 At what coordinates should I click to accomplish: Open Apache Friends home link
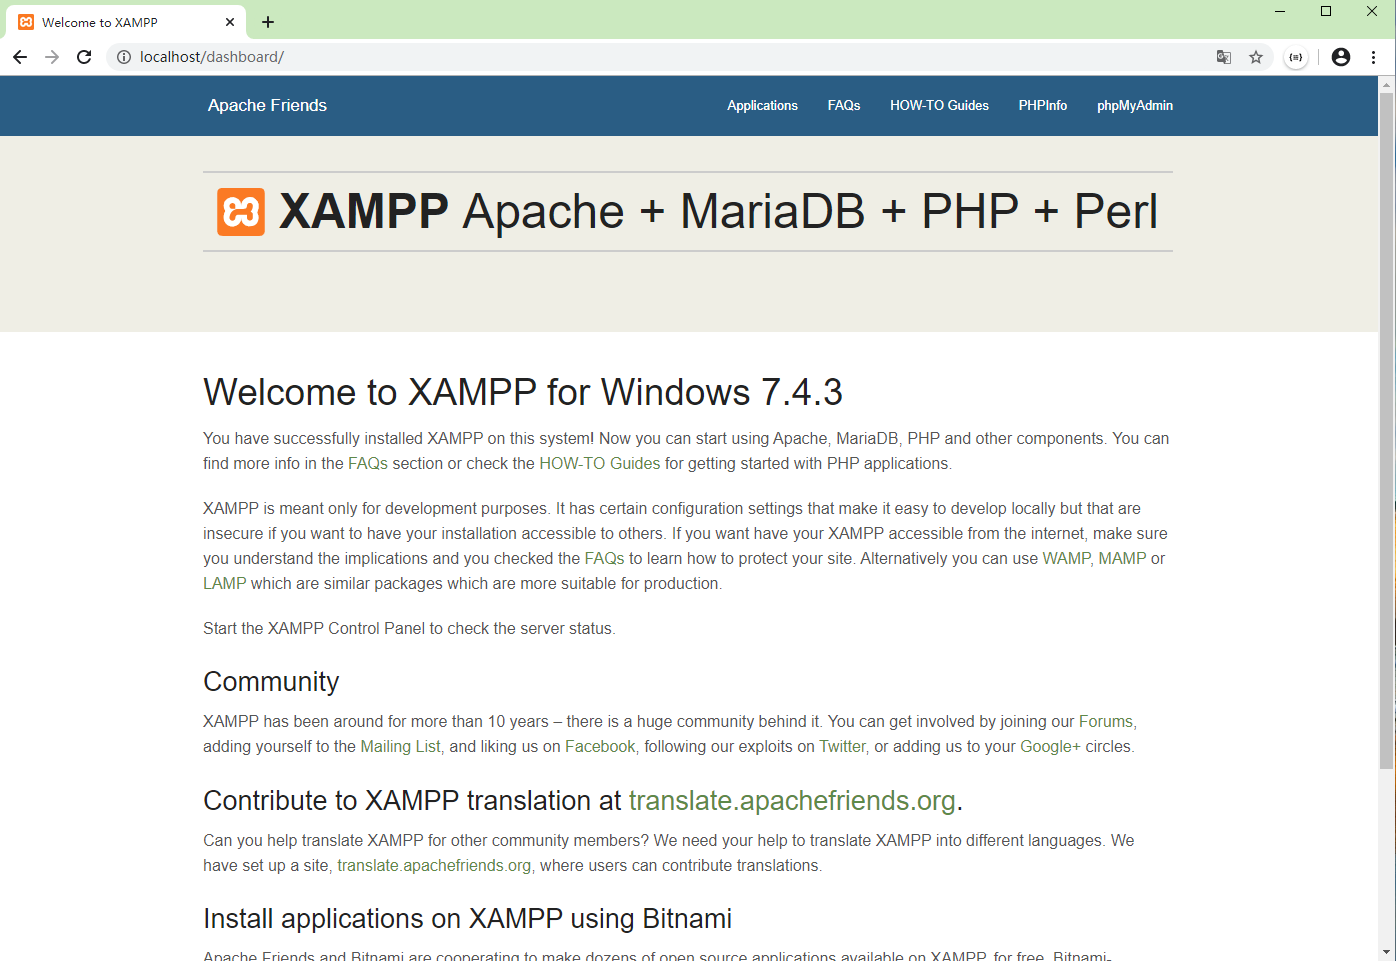267,105
